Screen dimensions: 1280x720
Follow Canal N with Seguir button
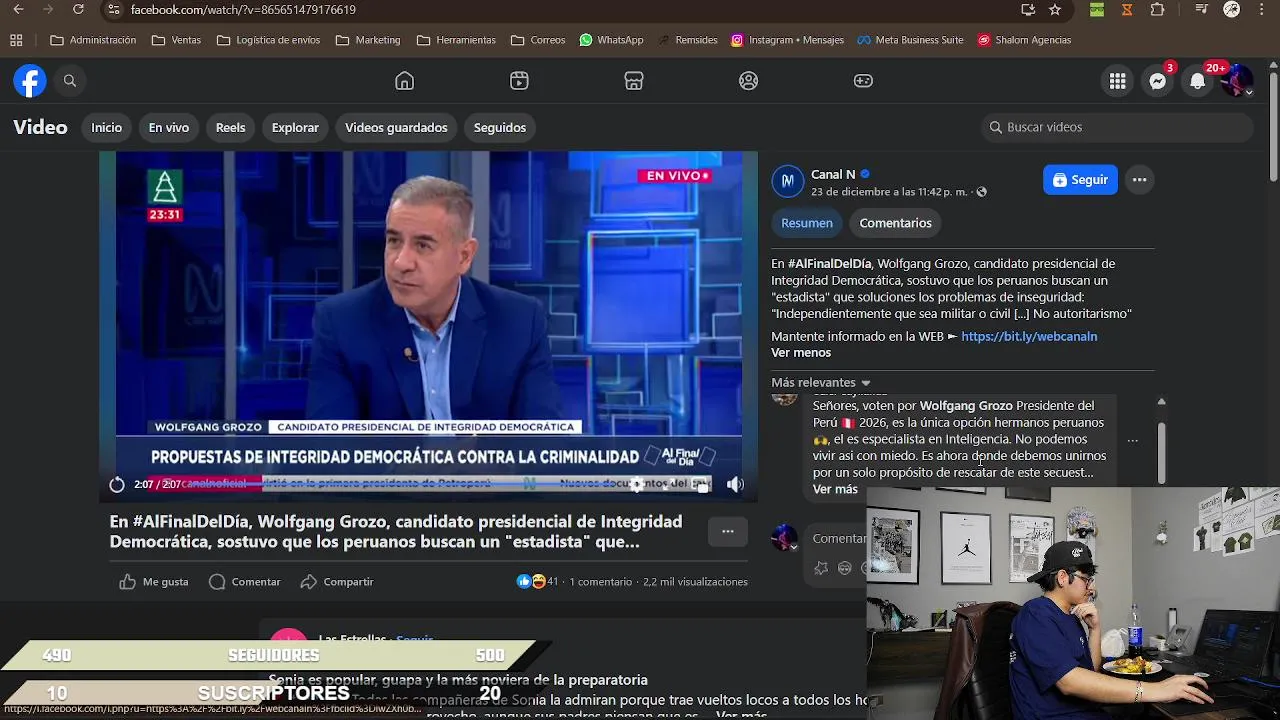[x=1080, y=180]
